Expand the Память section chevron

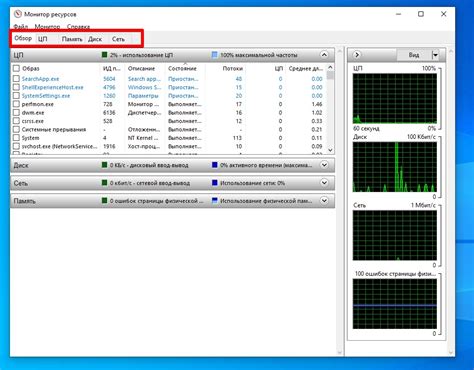[324, 201]
